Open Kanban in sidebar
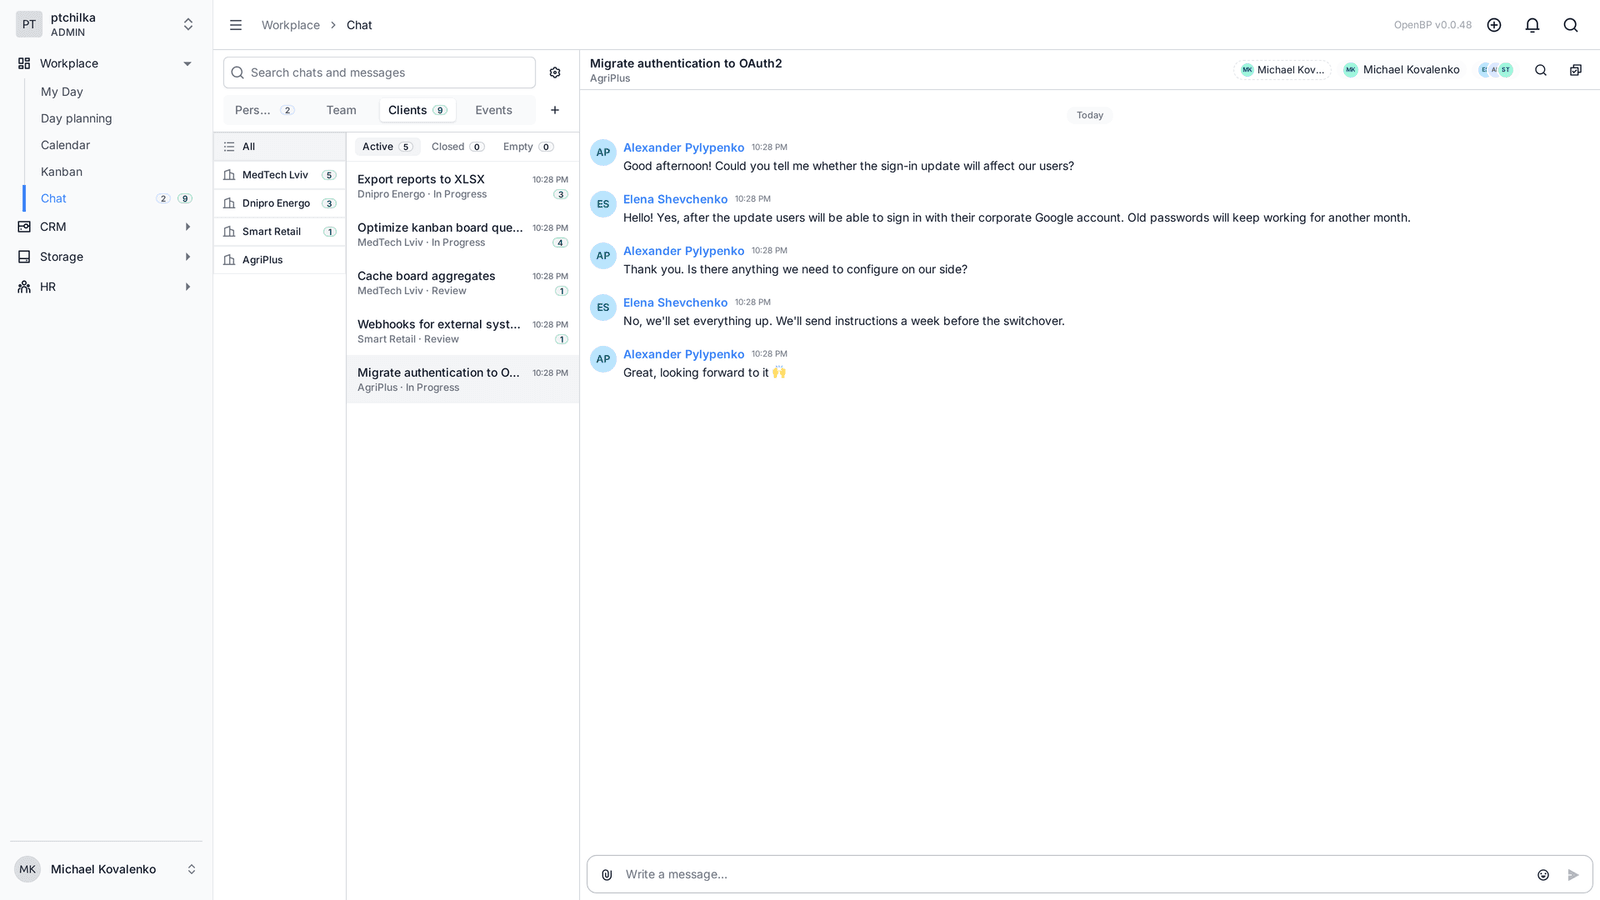 (x=62, y=172)
